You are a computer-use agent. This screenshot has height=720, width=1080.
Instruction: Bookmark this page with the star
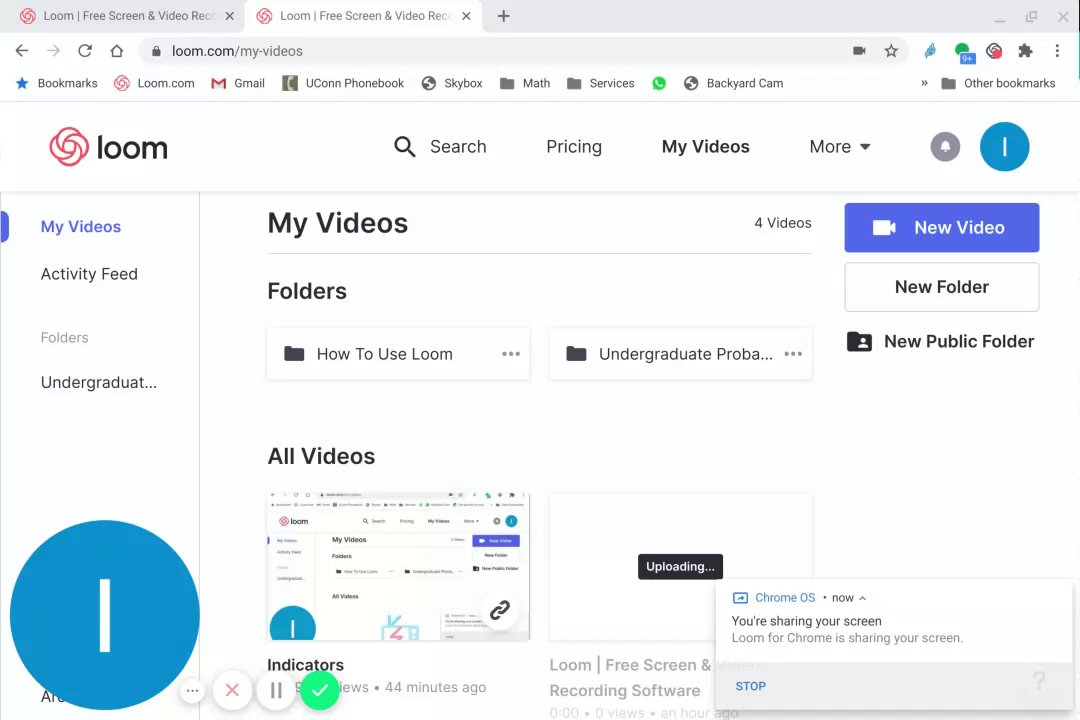point(891,51)
